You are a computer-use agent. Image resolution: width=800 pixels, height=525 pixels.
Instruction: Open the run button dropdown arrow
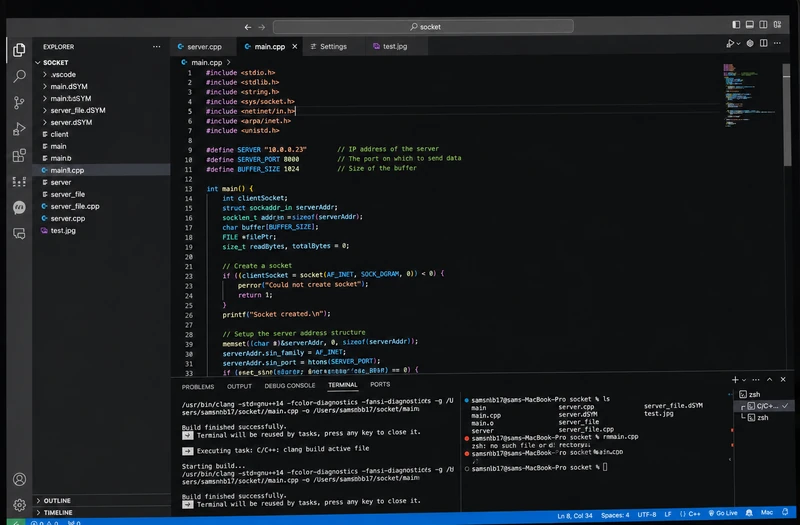click(x=738, y=44)
